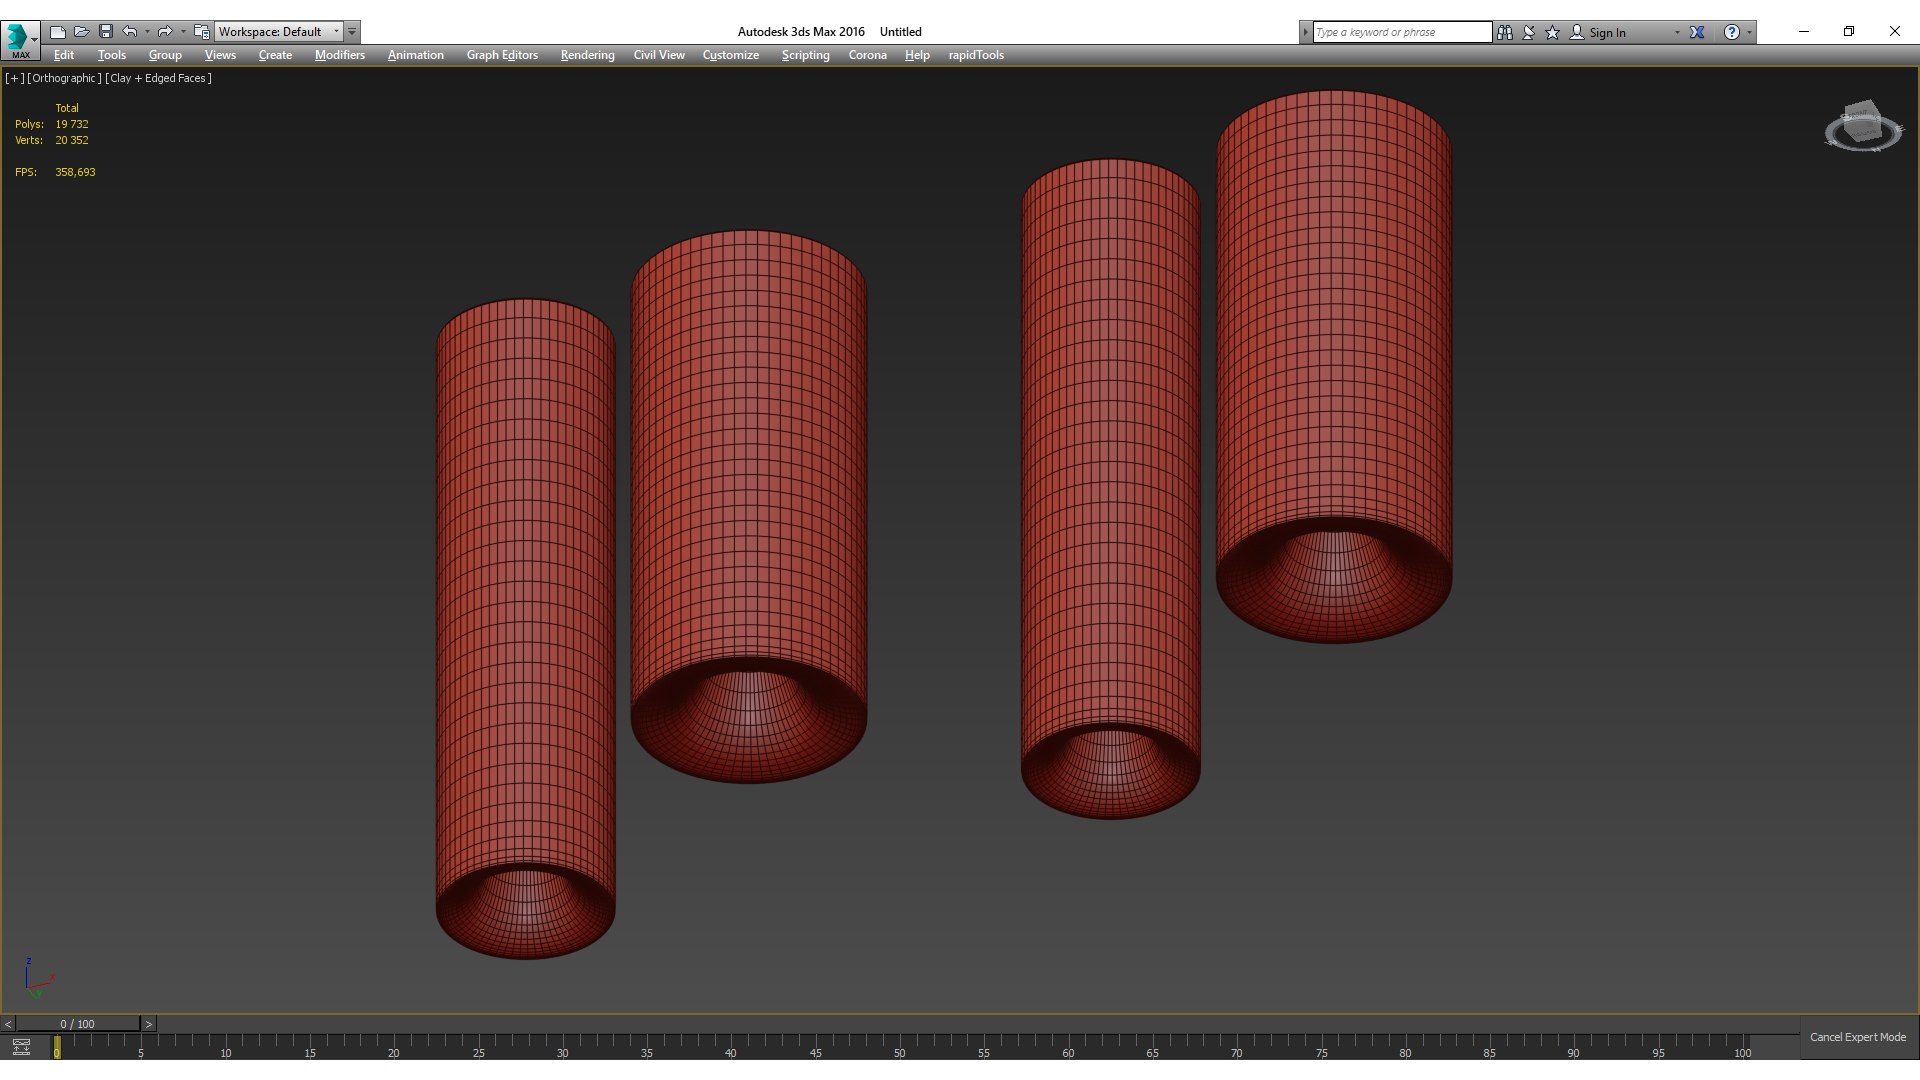This screenshot has width=1920, height=1080.
Task: Click the Open File folder icon
Action: coord(82,32)
